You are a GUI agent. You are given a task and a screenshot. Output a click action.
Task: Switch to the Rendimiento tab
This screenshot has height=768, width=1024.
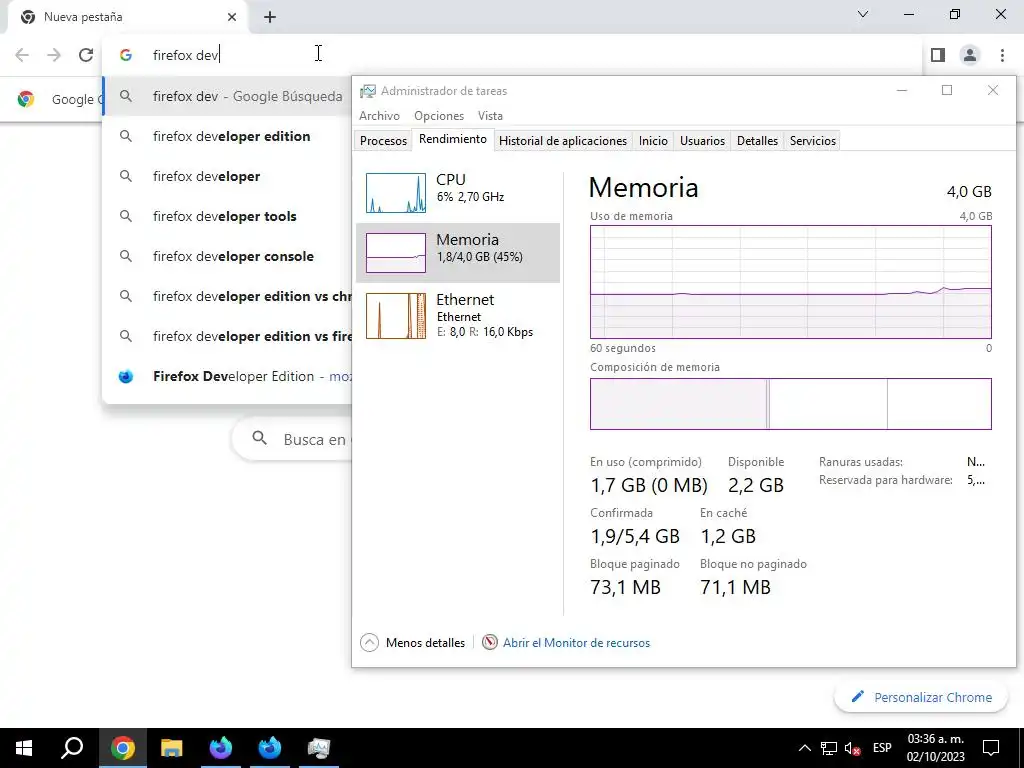coord(453,139)
